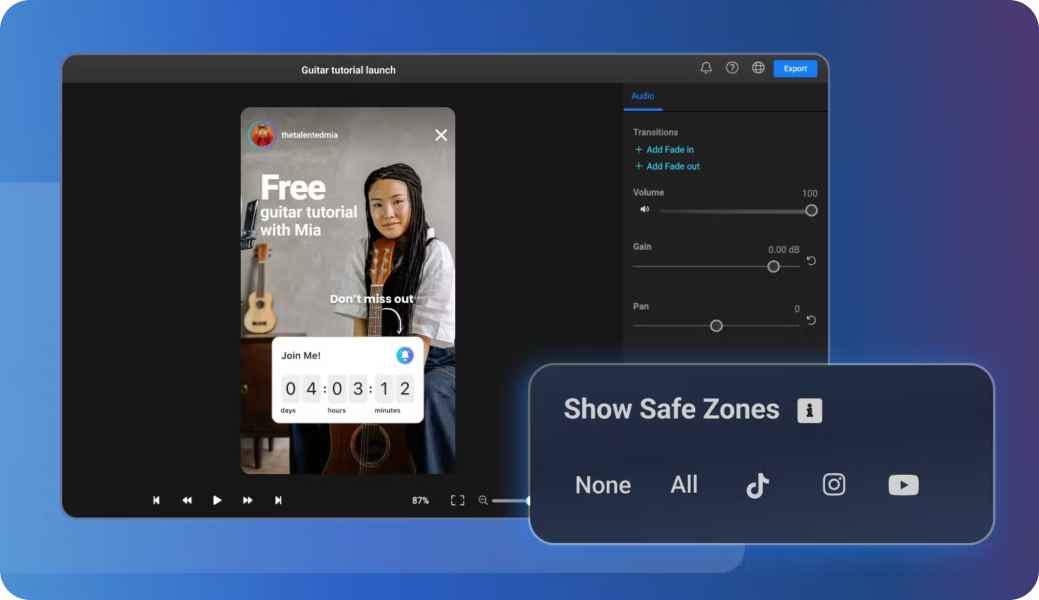Select None for safe zones
Screen dimensions: 1039x600
[602, 484]
